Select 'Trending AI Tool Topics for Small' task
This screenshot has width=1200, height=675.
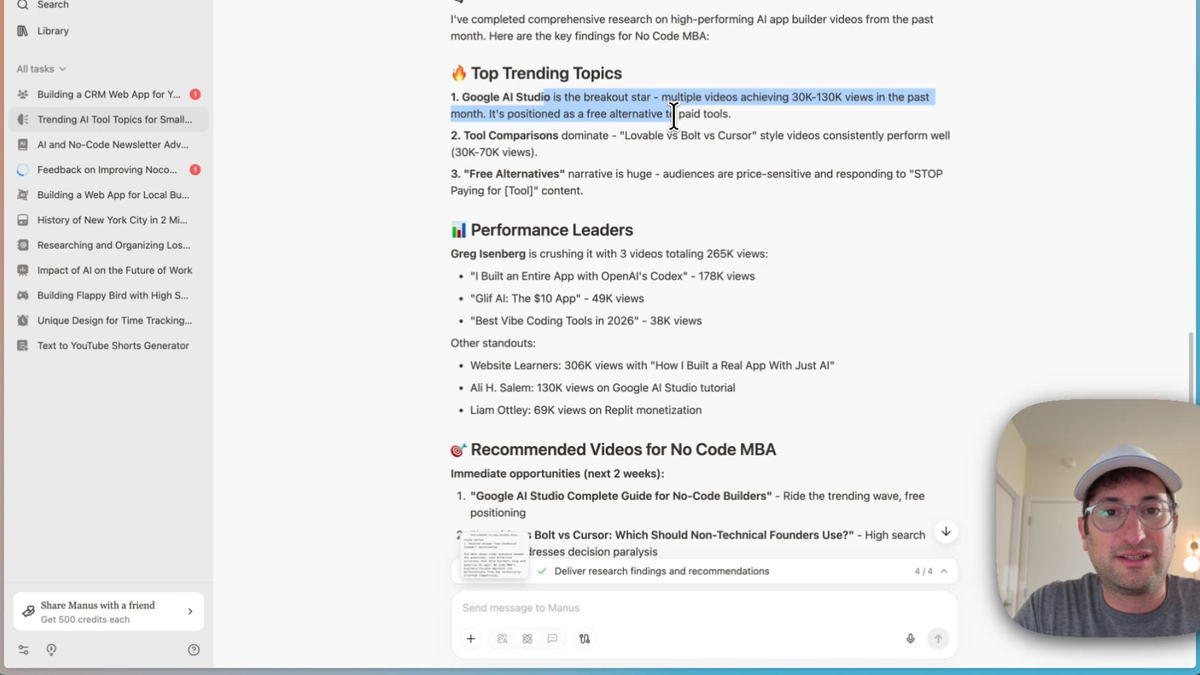(108, 119)
